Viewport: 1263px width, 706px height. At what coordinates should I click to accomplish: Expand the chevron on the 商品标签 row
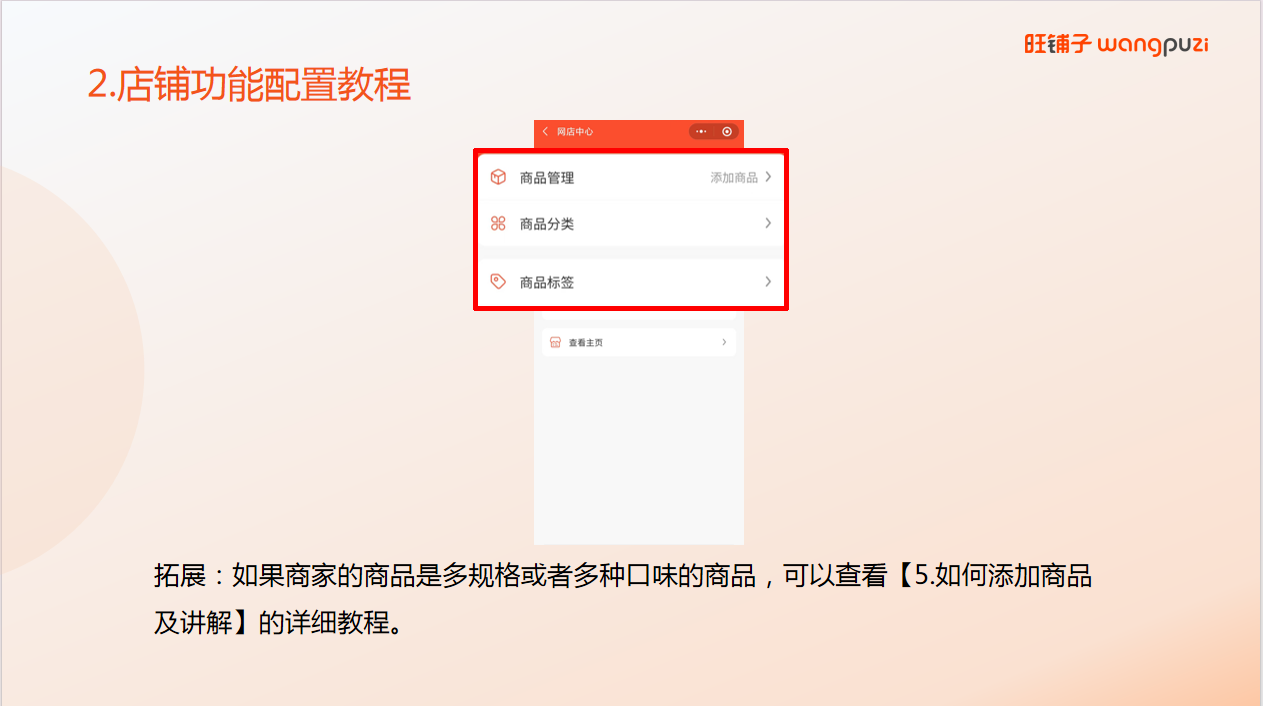(x=768, y=281)
